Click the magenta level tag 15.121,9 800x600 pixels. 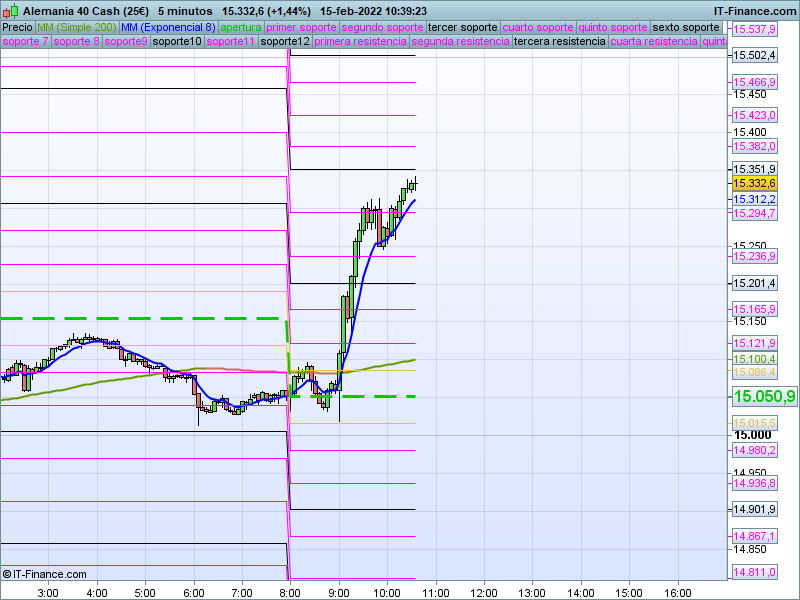[754, 343]
